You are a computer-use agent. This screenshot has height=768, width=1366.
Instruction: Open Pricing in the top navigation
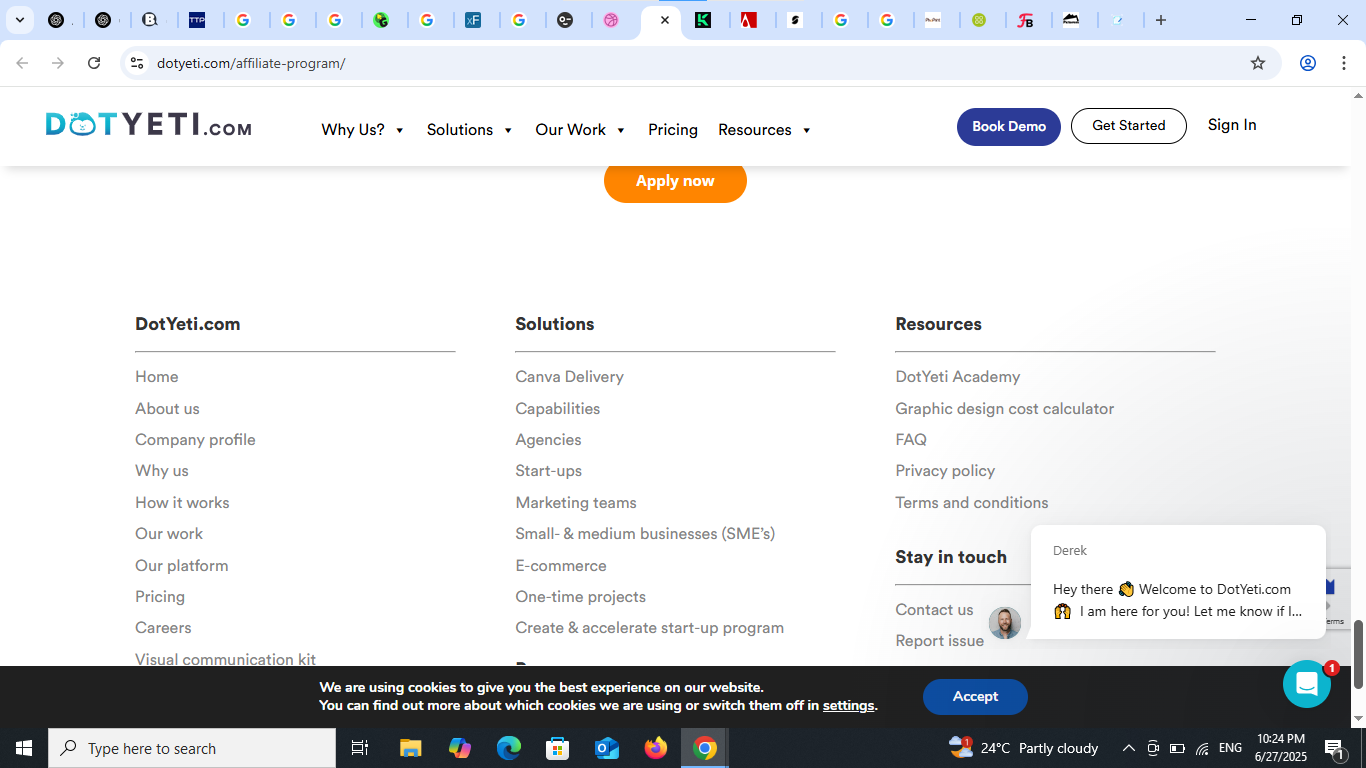click(x=673, y=130)
